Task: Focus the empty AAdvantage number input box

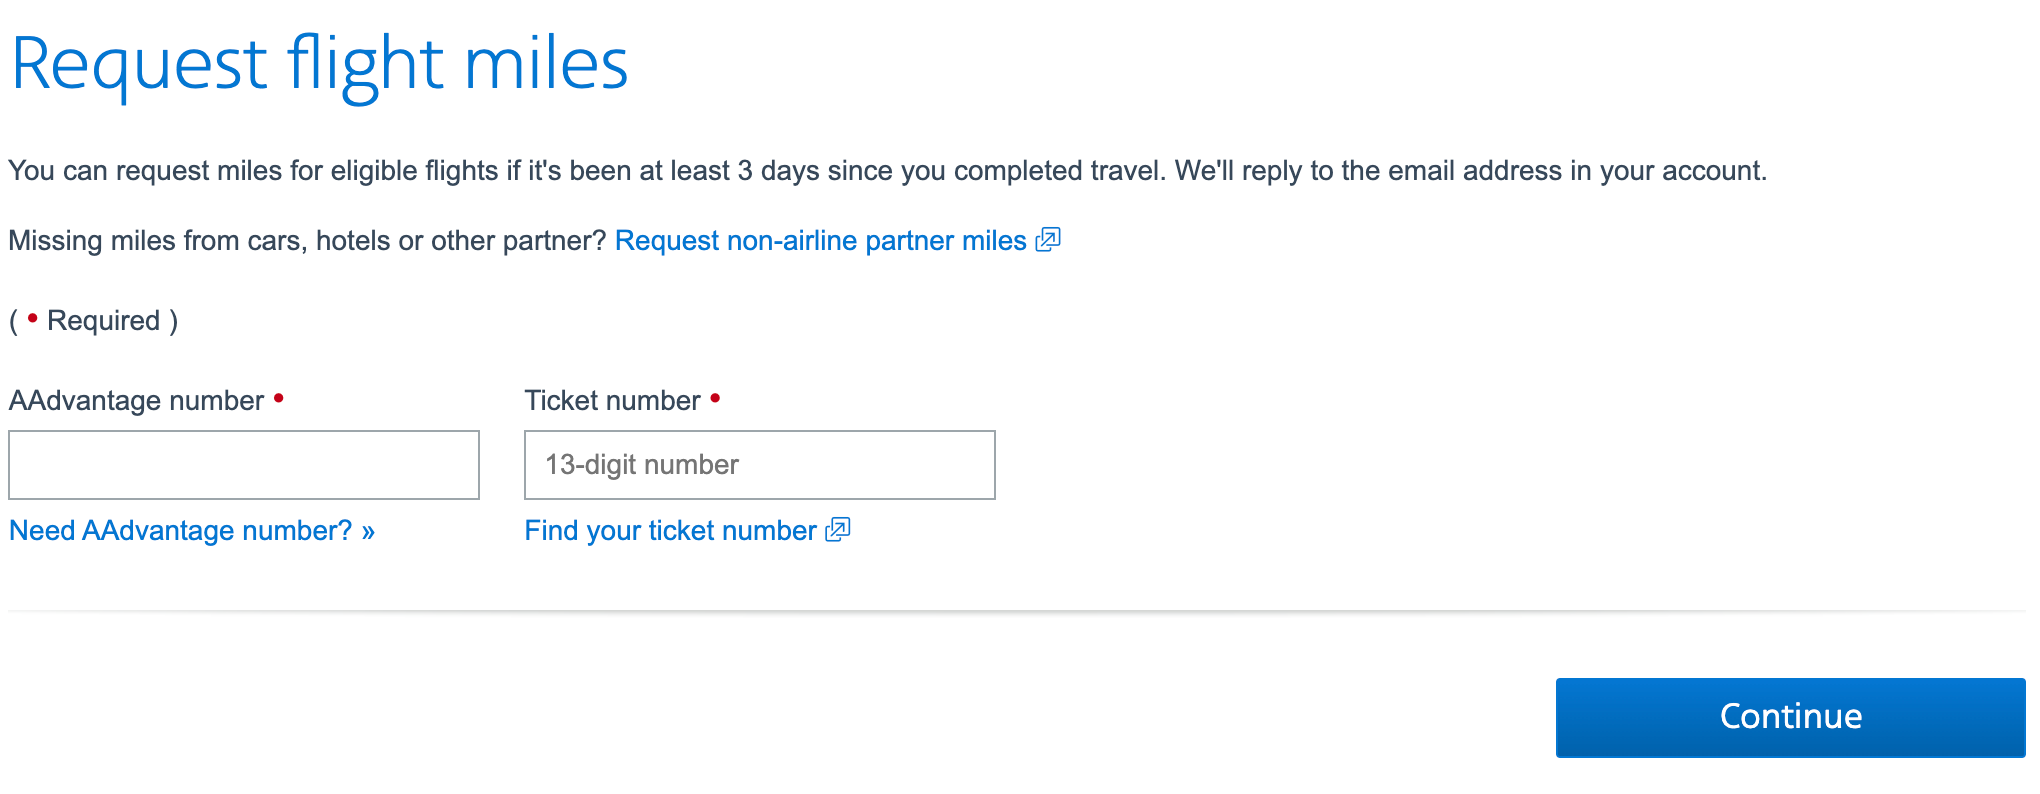Action: pos(243,464)
